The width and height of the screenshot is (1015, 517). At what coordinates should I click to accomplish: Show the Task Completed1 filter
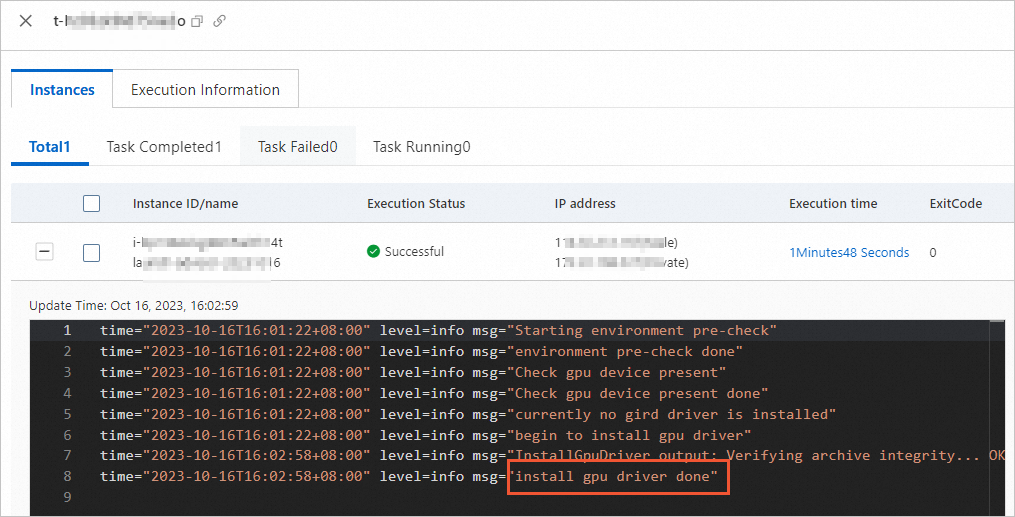point(164,147)
